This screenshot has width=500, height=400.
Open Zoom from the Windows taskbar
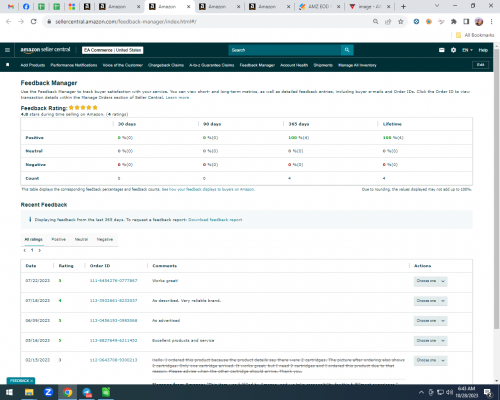[x=48, y=392]
